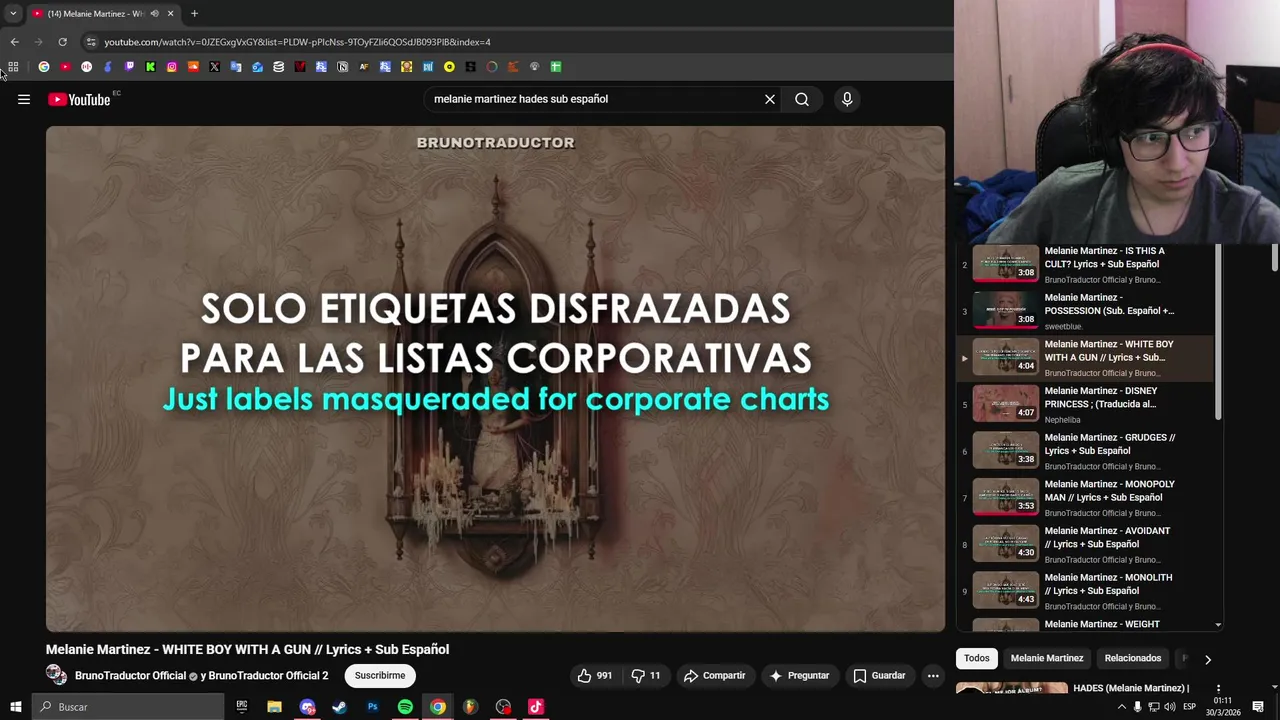Open the Google Translate bookmark

[236, 67]
